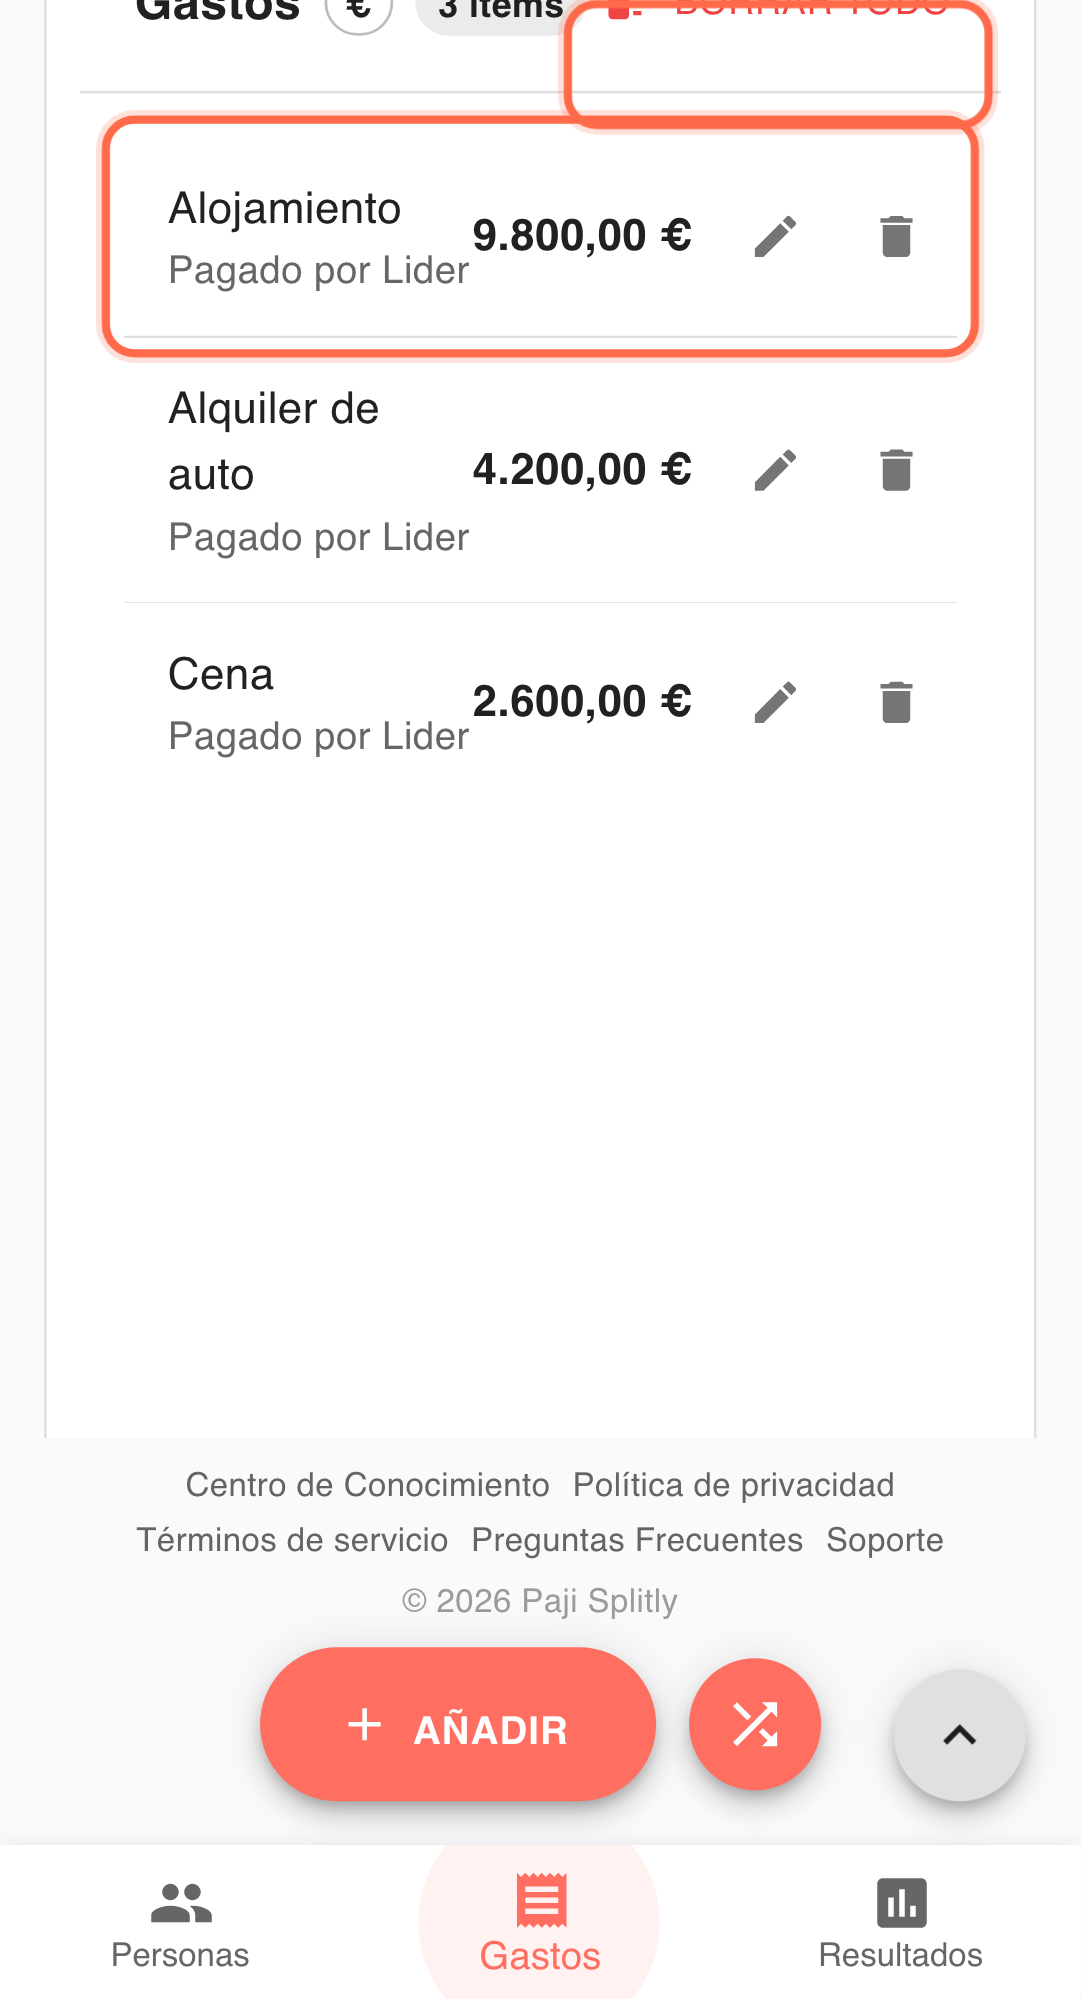Go to Preguntas Frecuentes

637,1540
